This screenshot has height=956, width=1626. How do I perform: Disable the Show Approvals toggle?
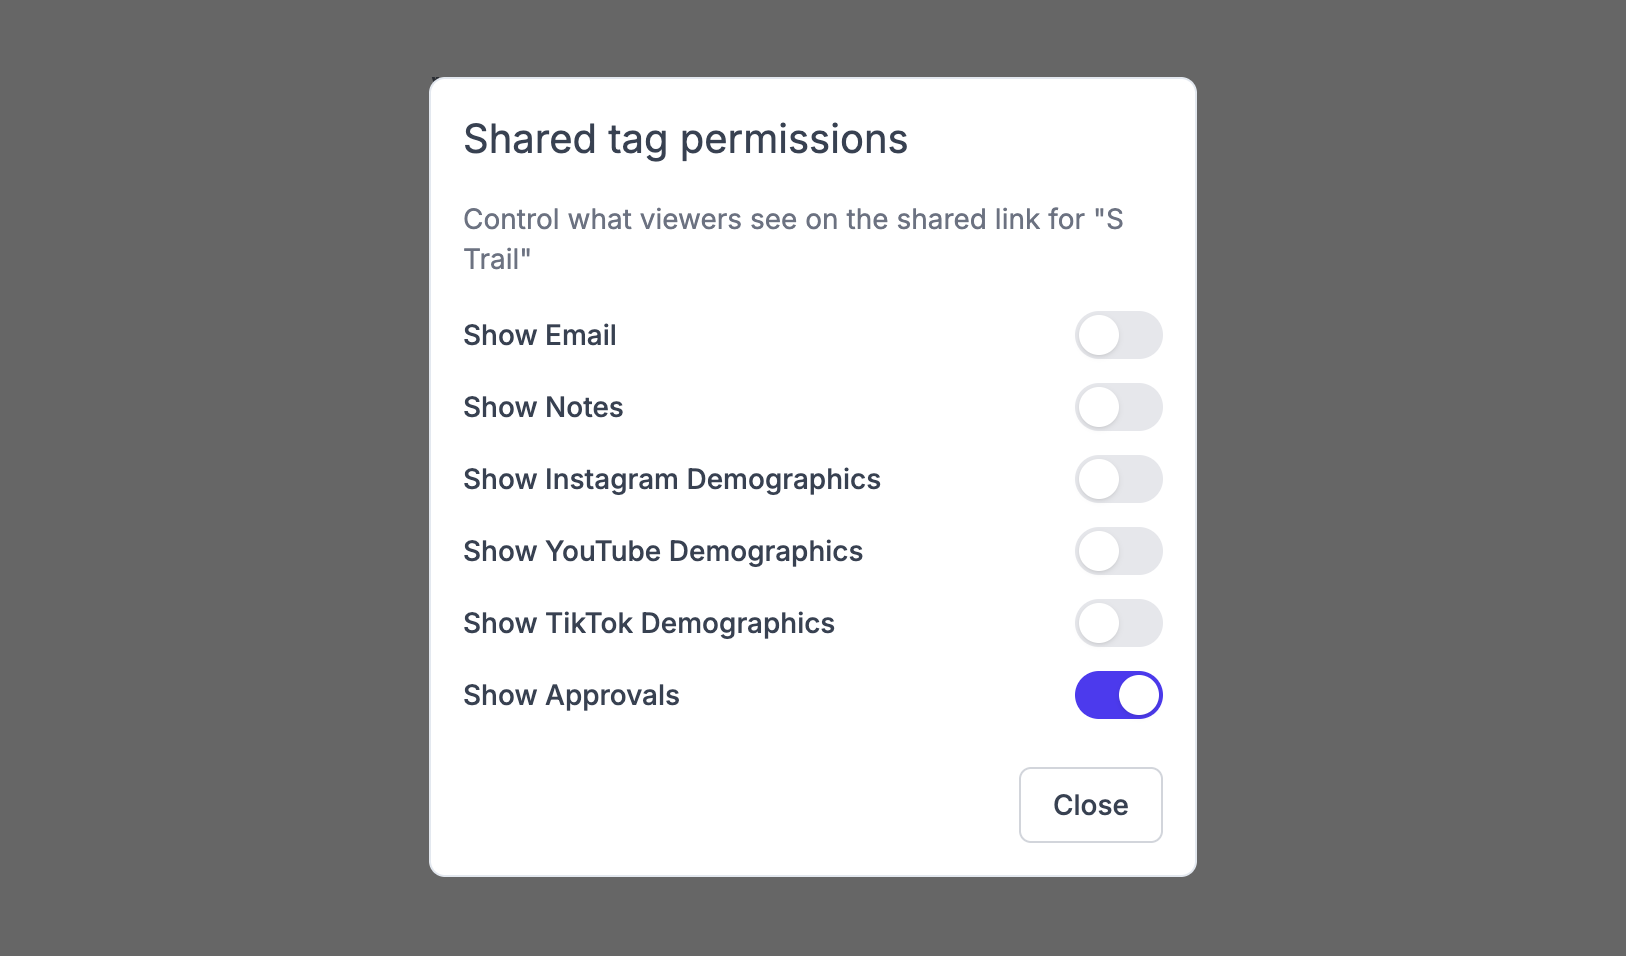coord(1118,695)
